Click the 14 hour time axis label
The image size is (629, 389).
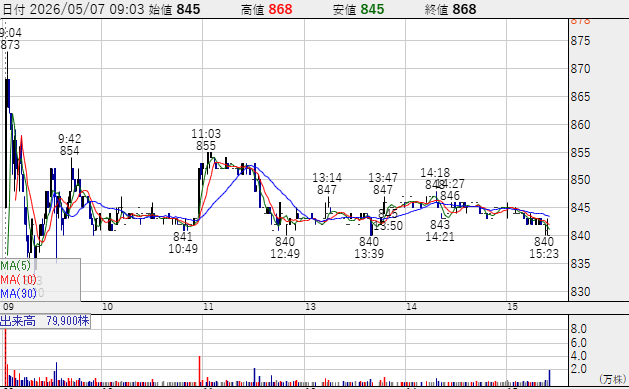(412, 307)
